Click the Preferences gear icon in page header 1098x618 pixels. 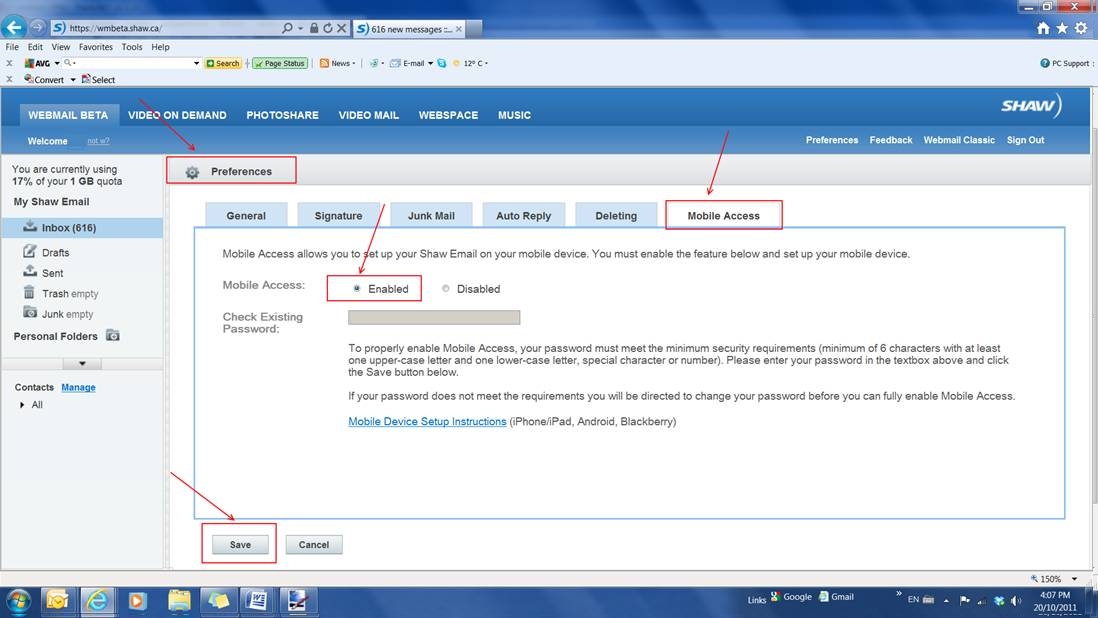[193, 171]
